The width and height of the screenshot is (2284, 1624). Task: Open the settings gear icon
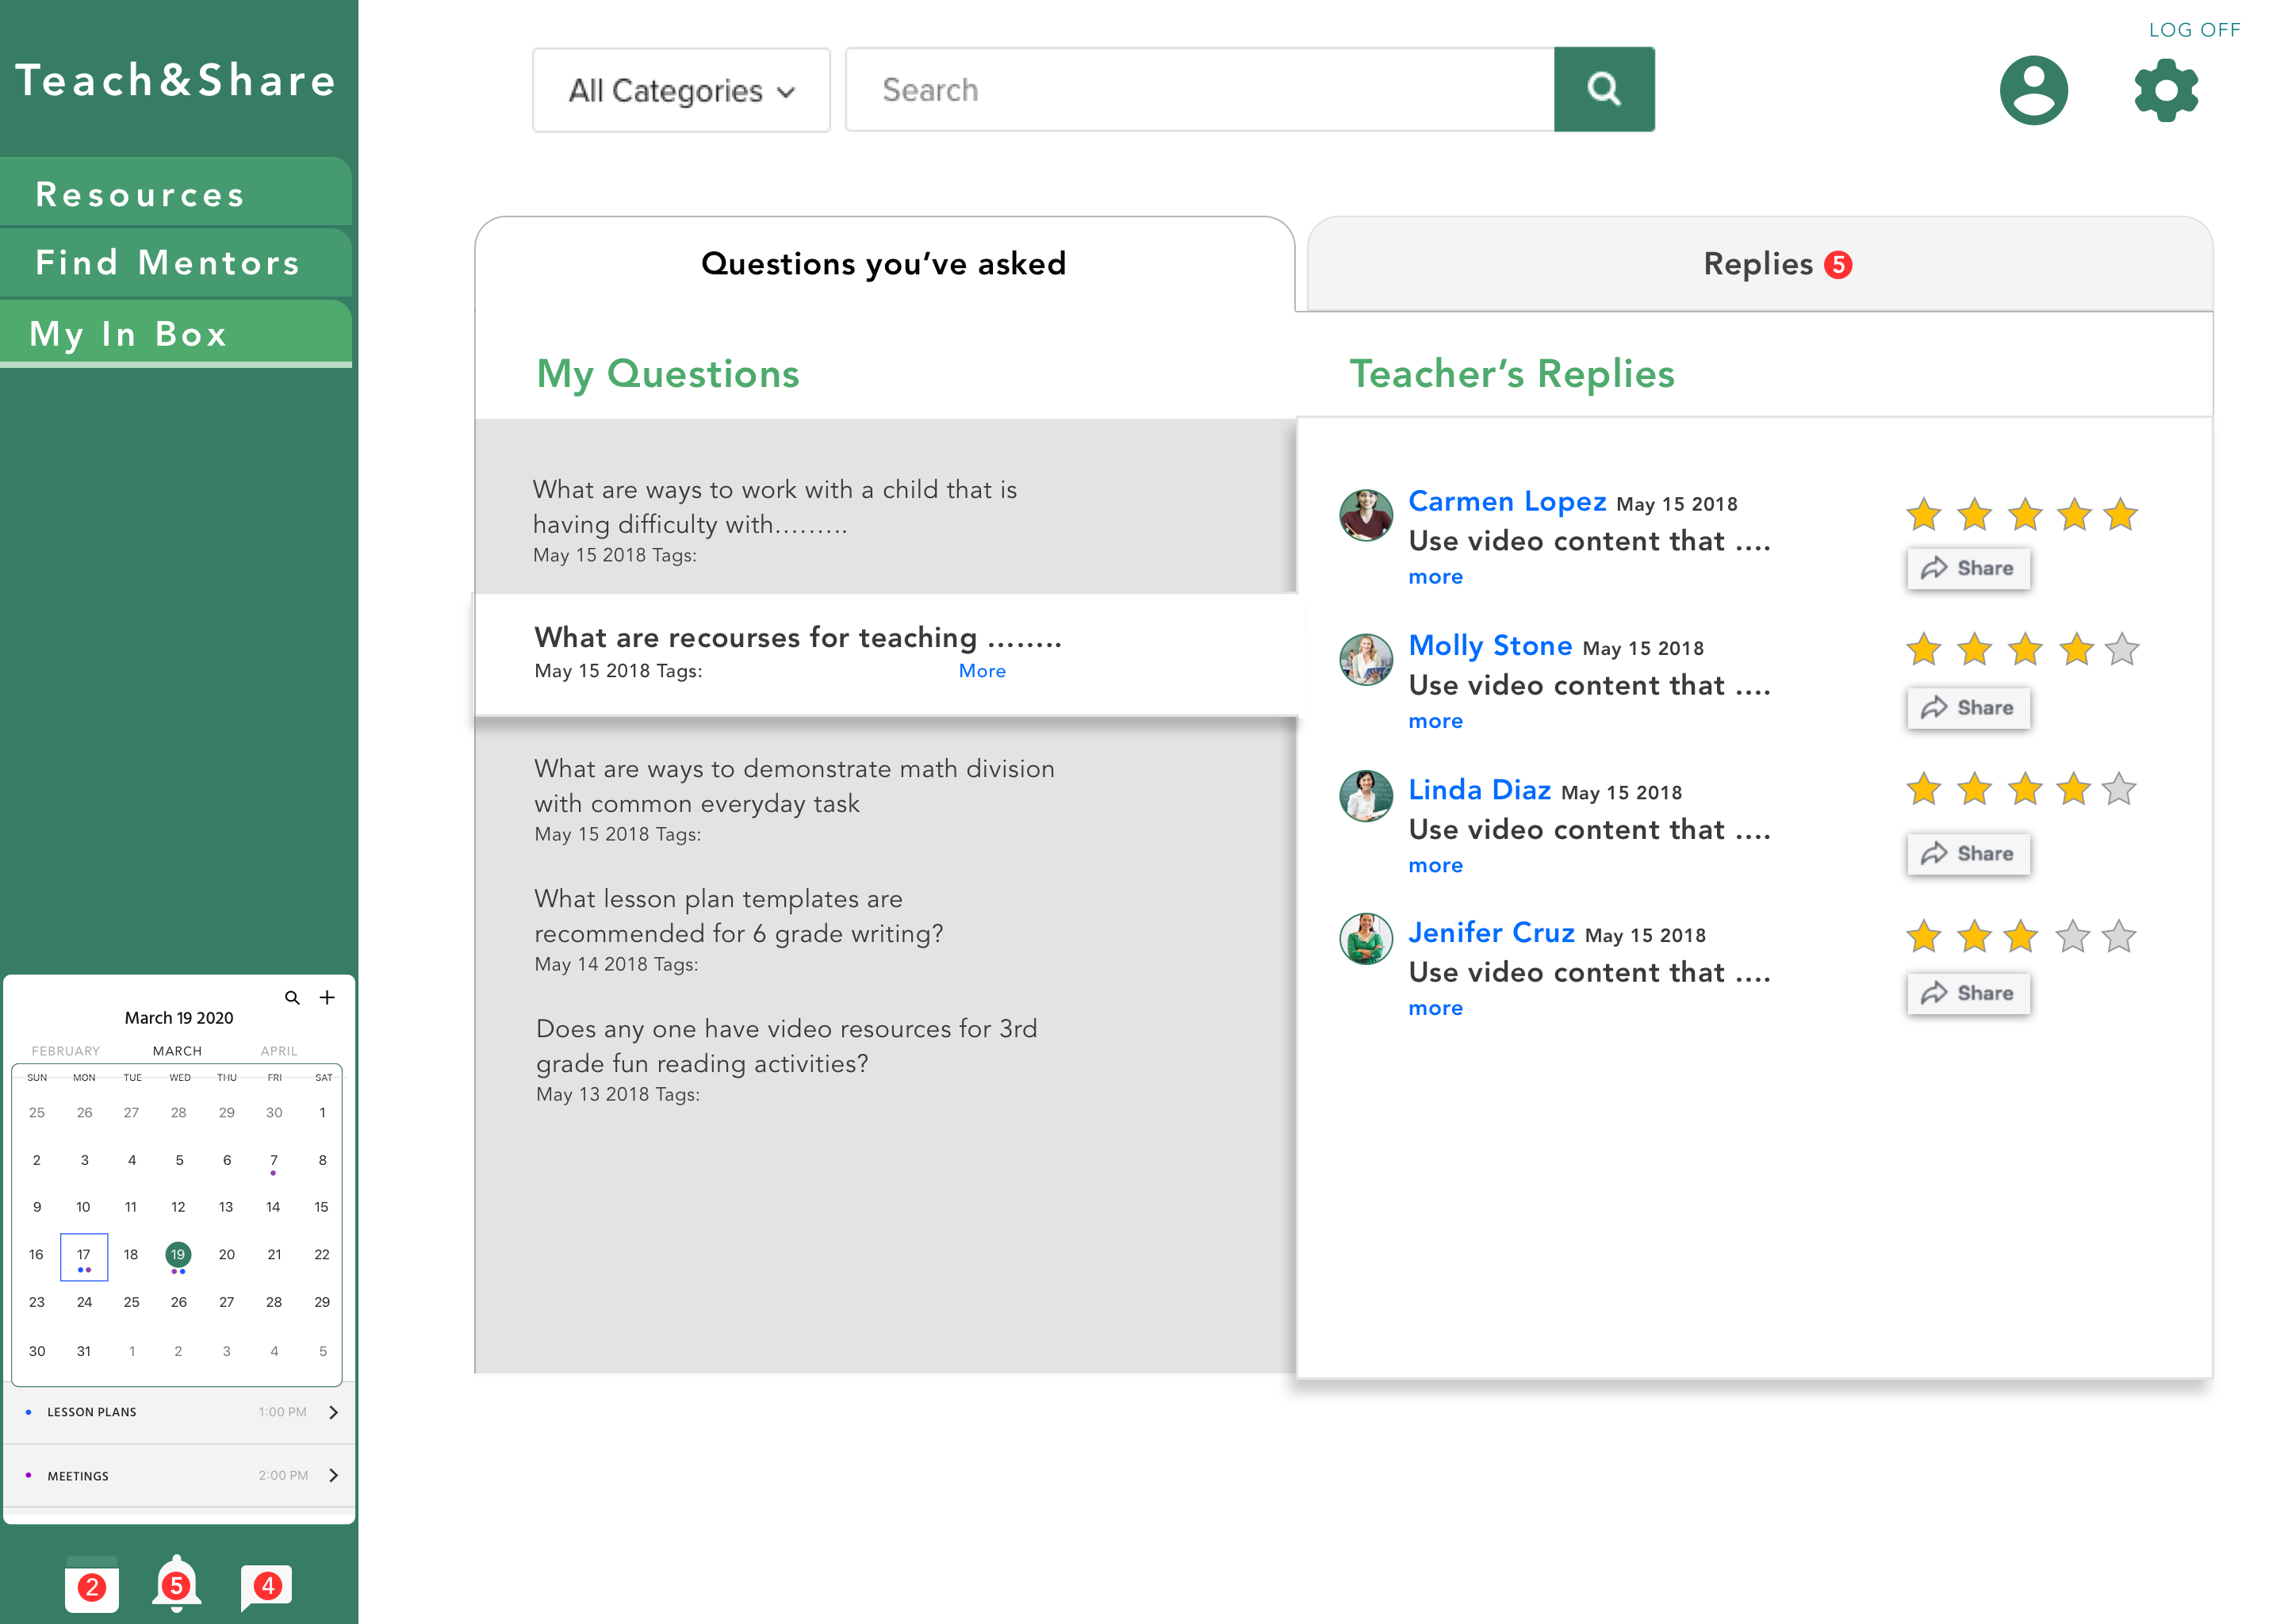click(x=2165, y=90)
